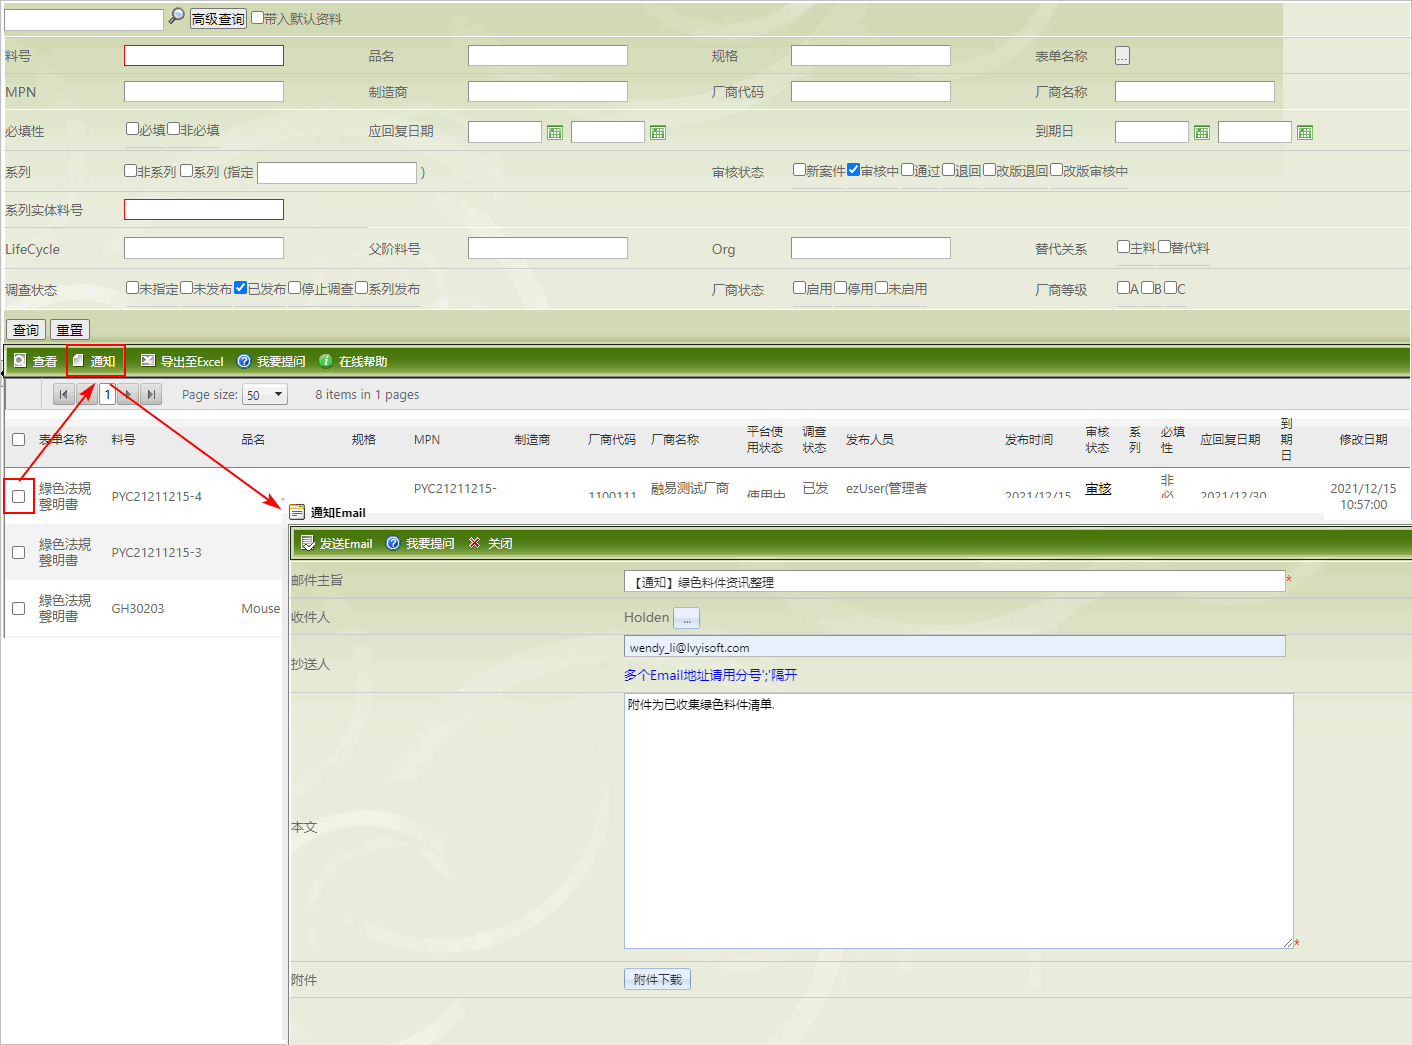This screenshot has height=1045, width=1412.
Task: Uncheck the 已发布 survey status checkbox
Action: tap(240, 288)
